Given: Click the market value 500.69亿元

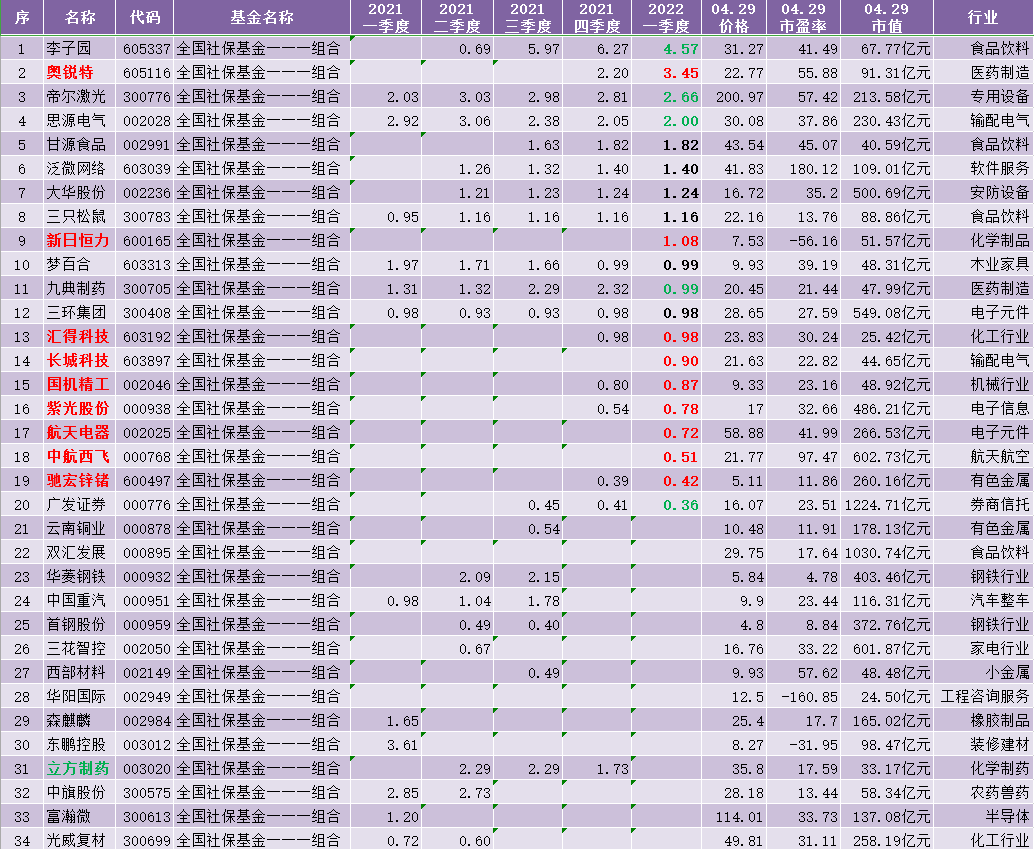Looking at the screenshot, I should tap(892, 193).
